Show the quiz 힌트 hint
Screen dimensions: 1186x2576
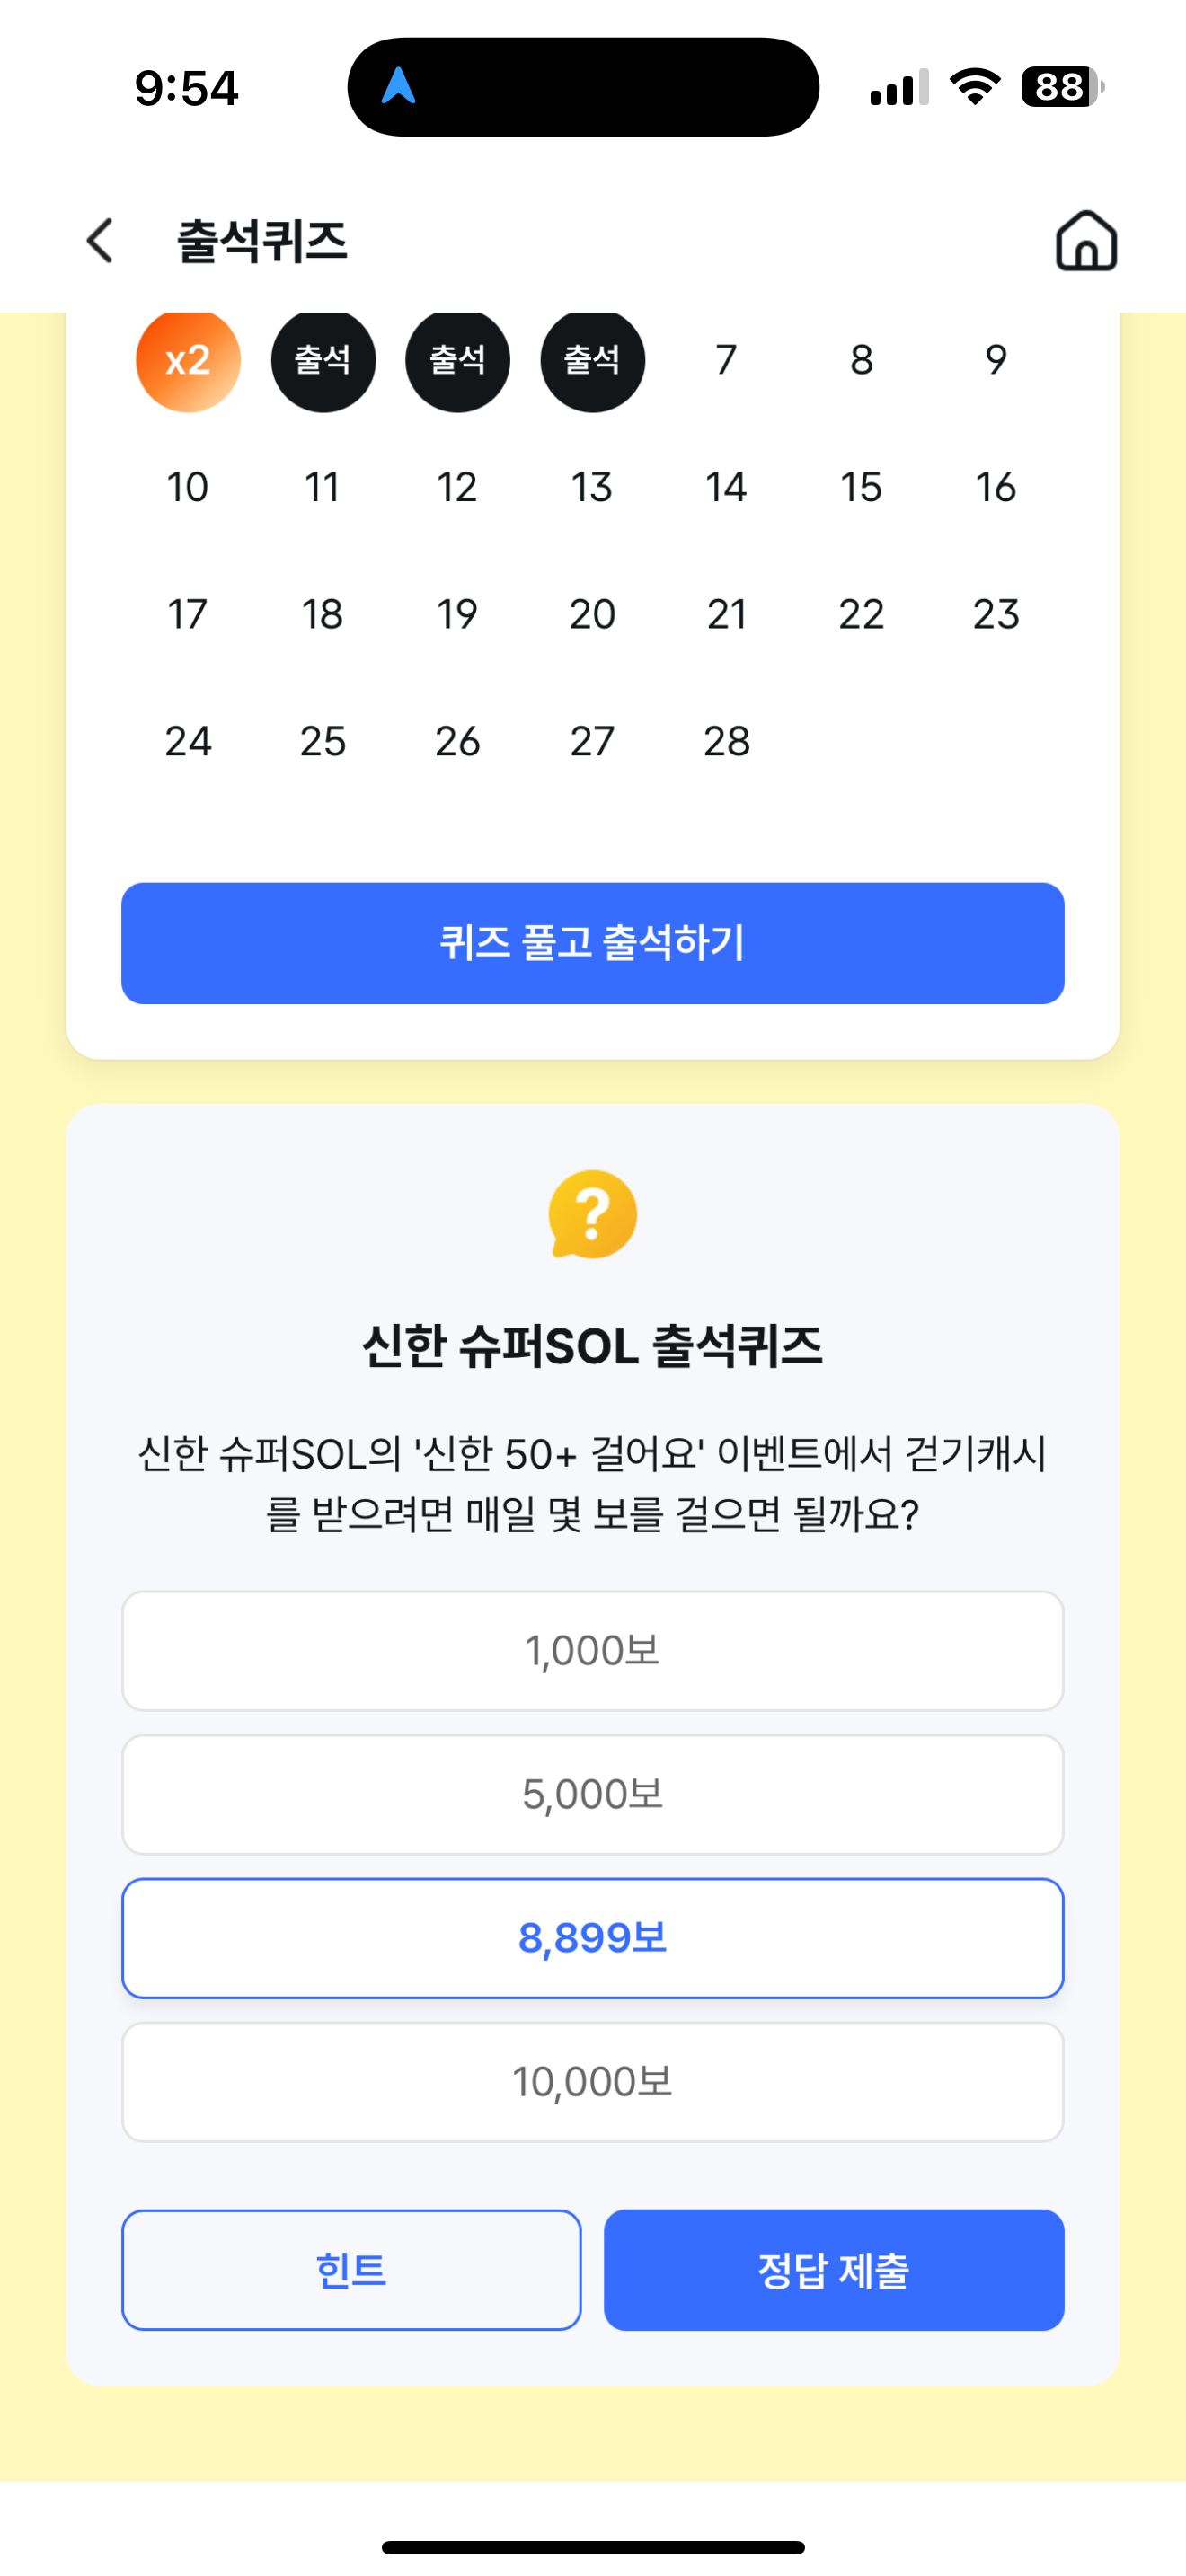(351, 2270)
